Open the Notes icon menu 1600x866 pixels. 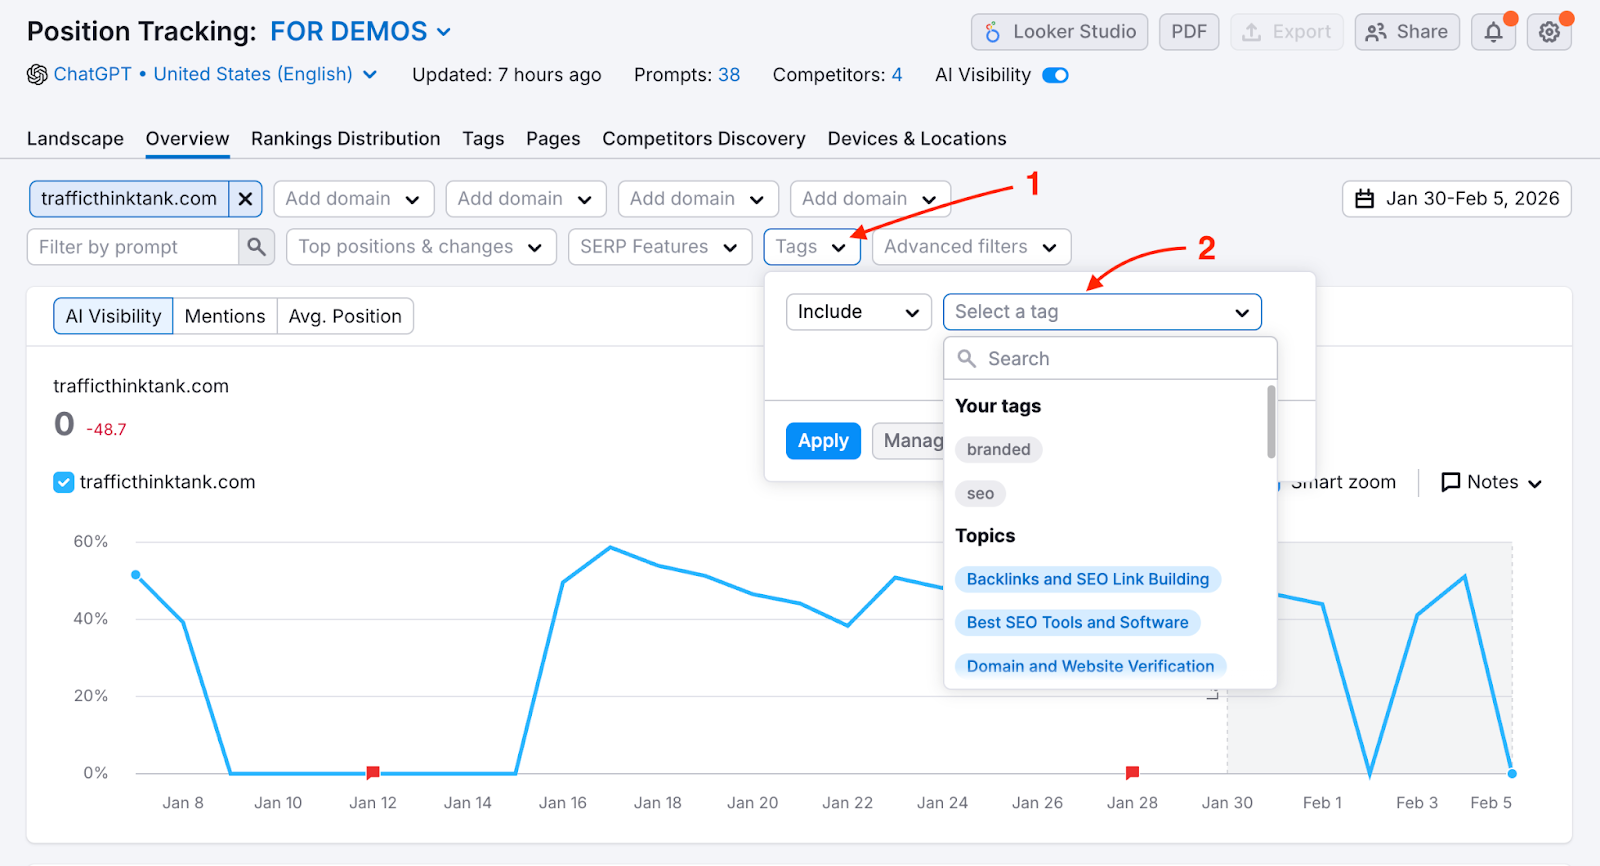1491,482
